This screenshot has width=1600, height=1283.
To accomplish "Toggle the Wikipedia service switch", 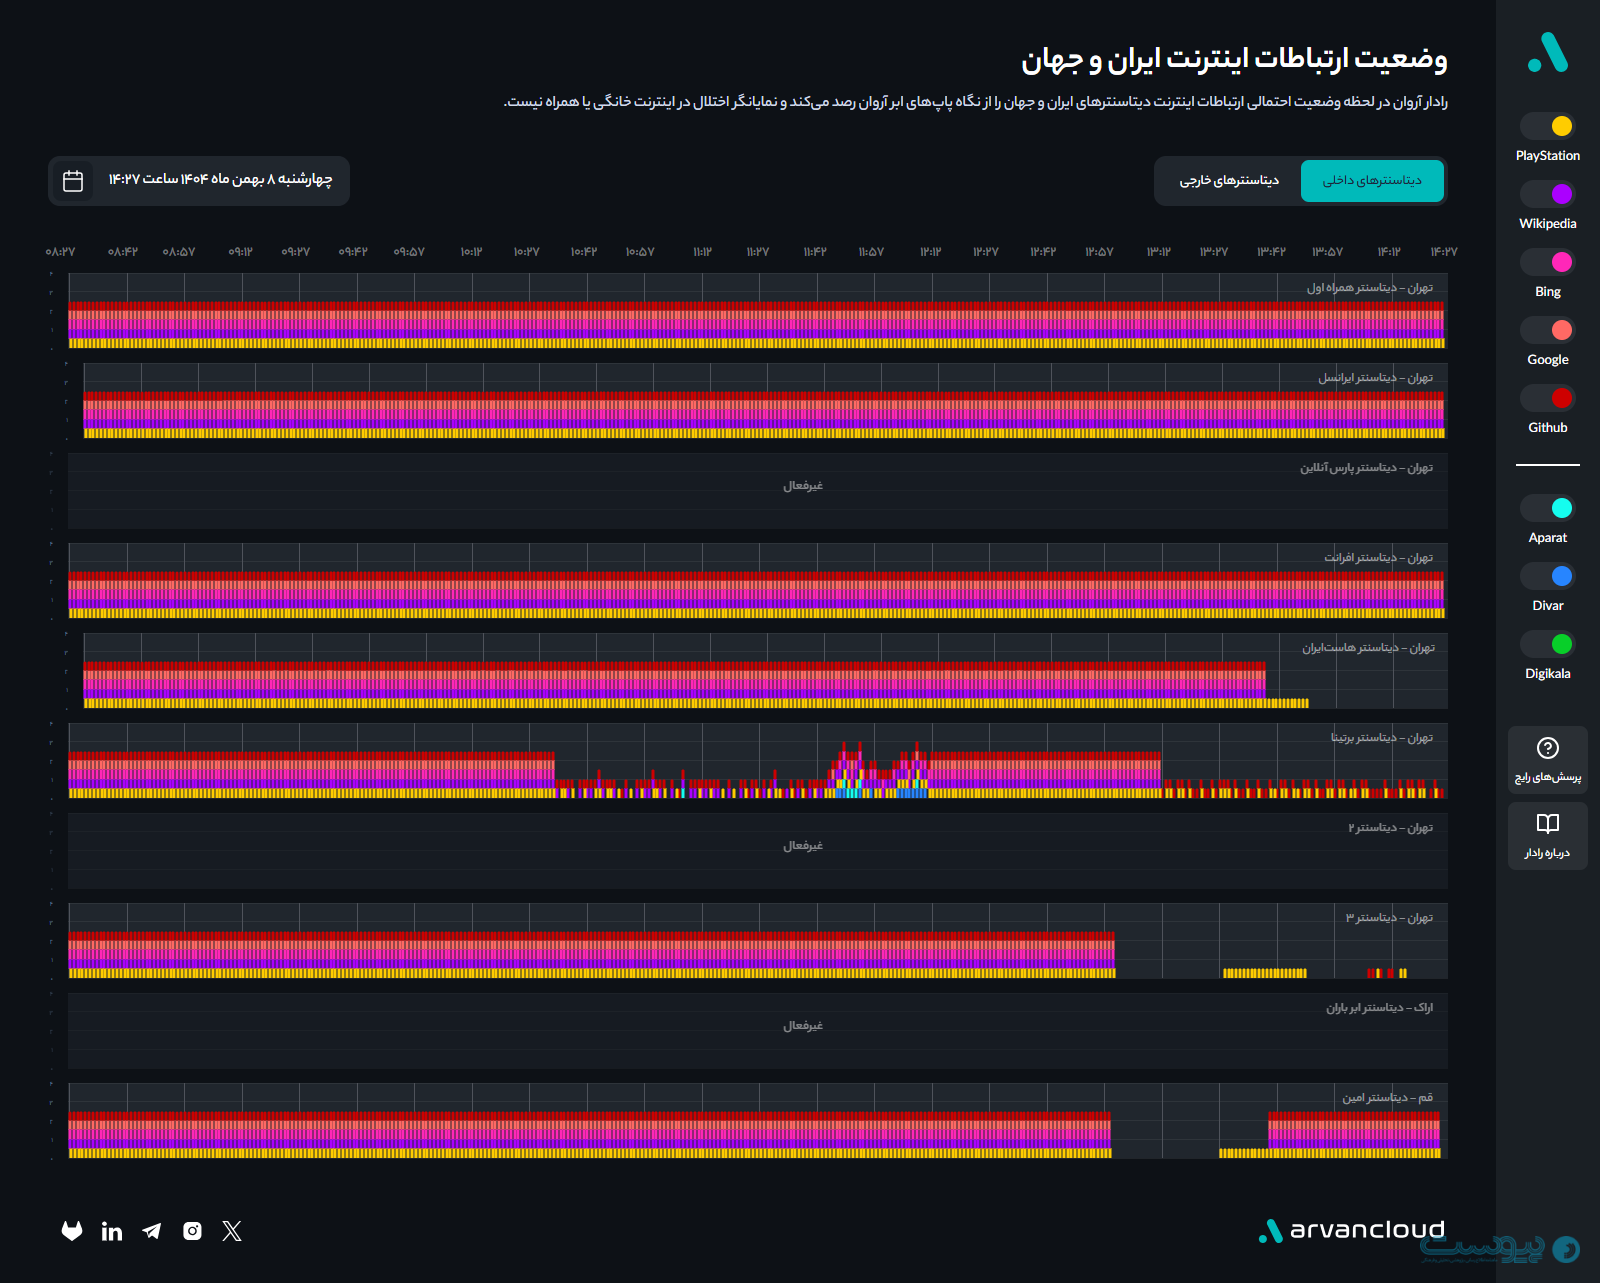I will [1547, 194].
